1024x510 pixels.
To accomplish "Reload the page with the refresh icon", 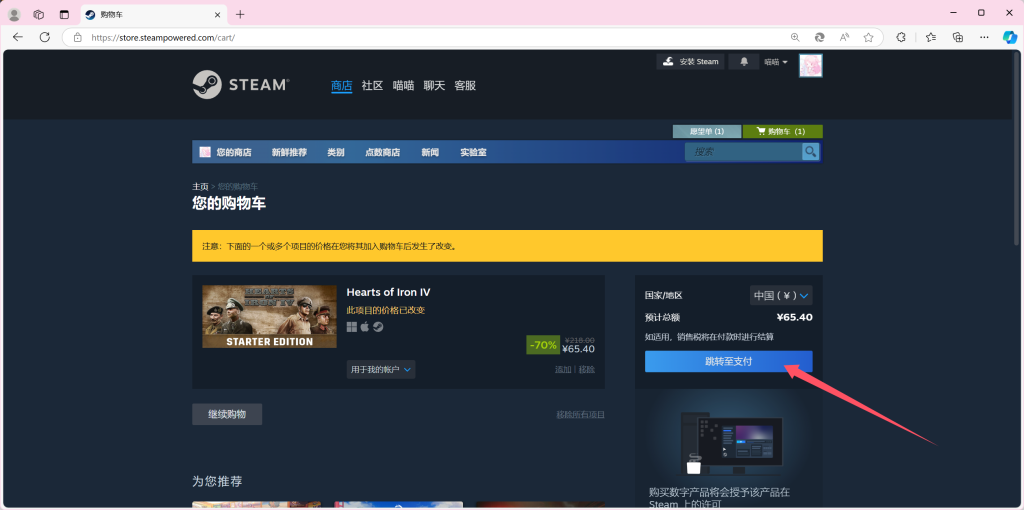I will click(44, 37).
